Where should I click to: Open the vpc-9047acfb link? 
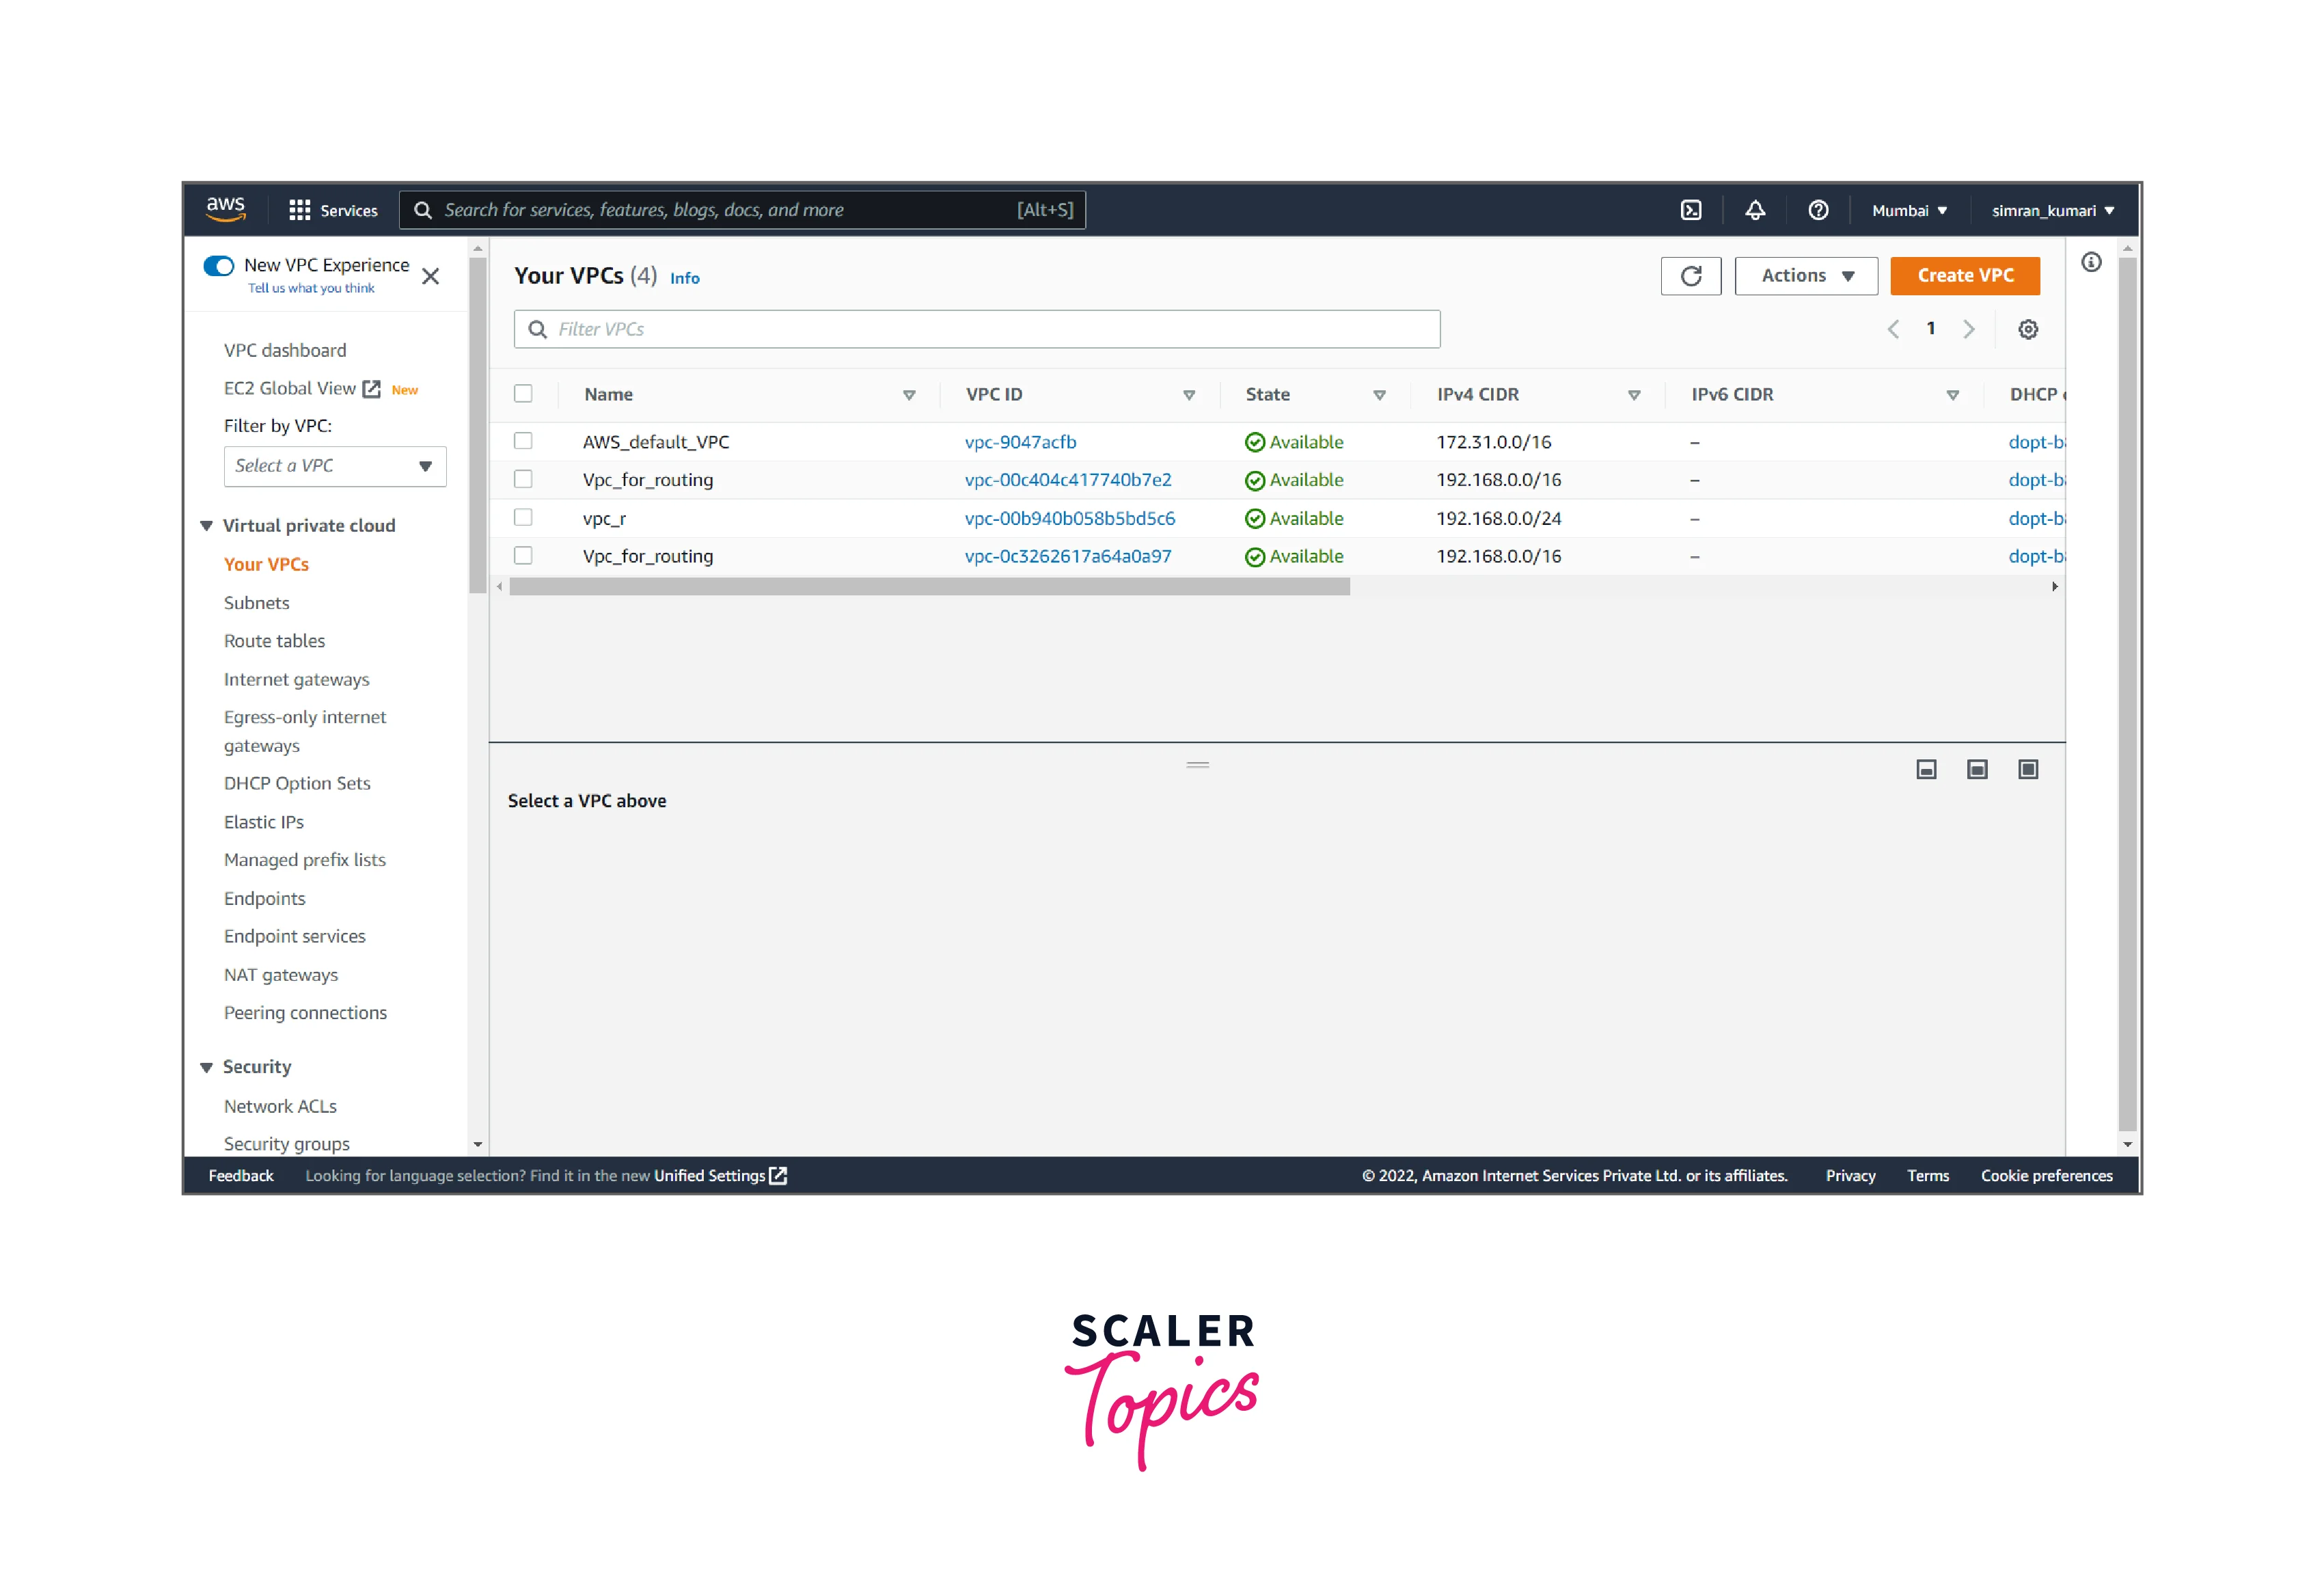point(1020,442)
